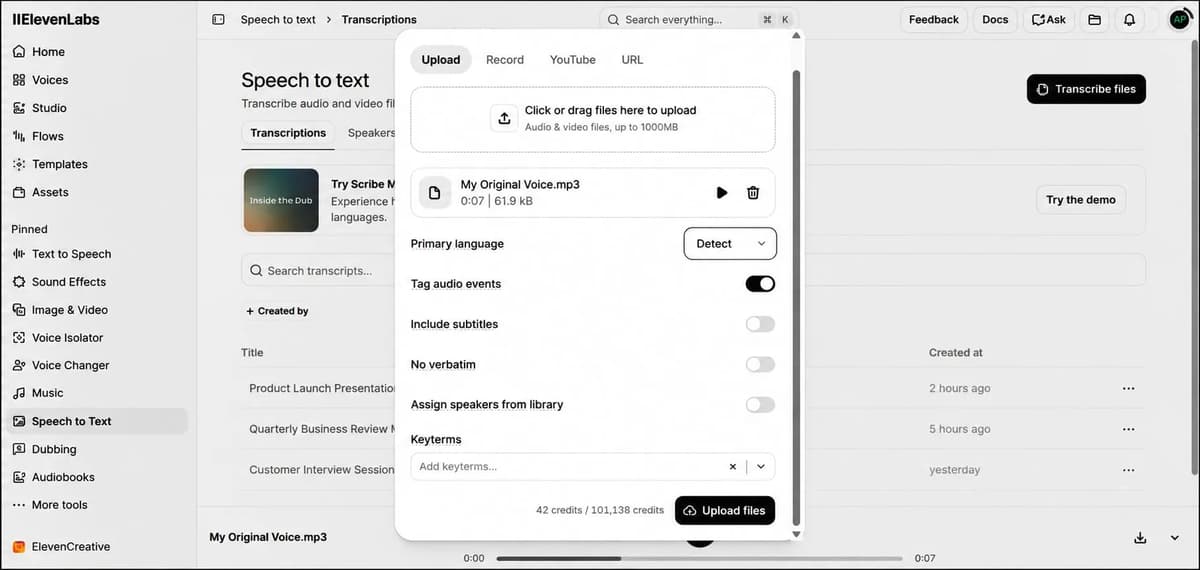Open the Music tool

tap(47, 393)
